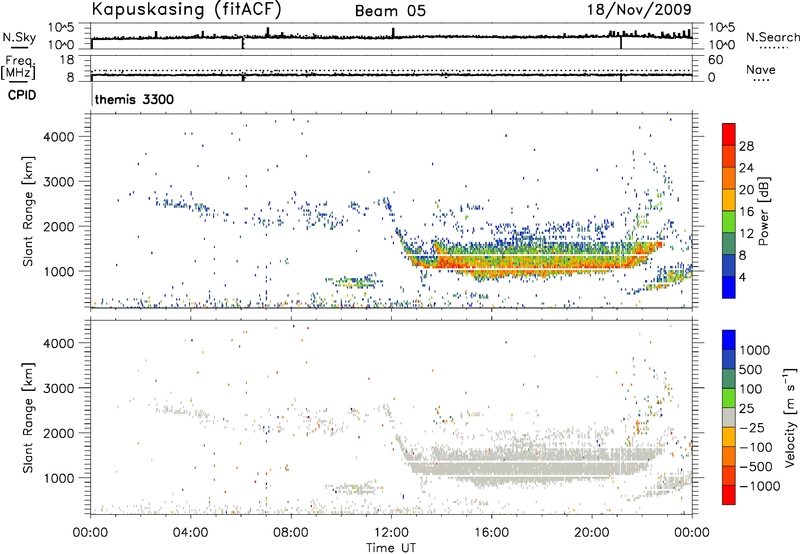The width and height of the screenshot is (800, 554).
Task: Click the '1000' tick on the velocity panel range axis
Action: 58,478
